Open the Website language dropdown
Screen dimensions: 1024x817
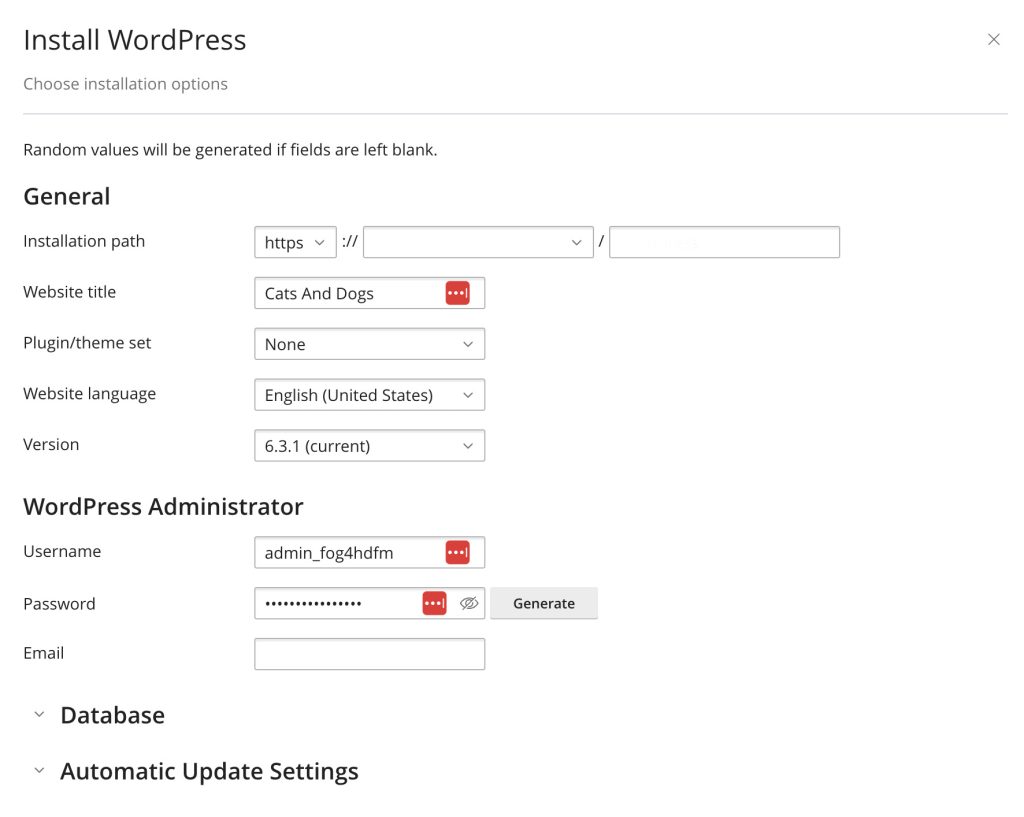pos(369,395)
